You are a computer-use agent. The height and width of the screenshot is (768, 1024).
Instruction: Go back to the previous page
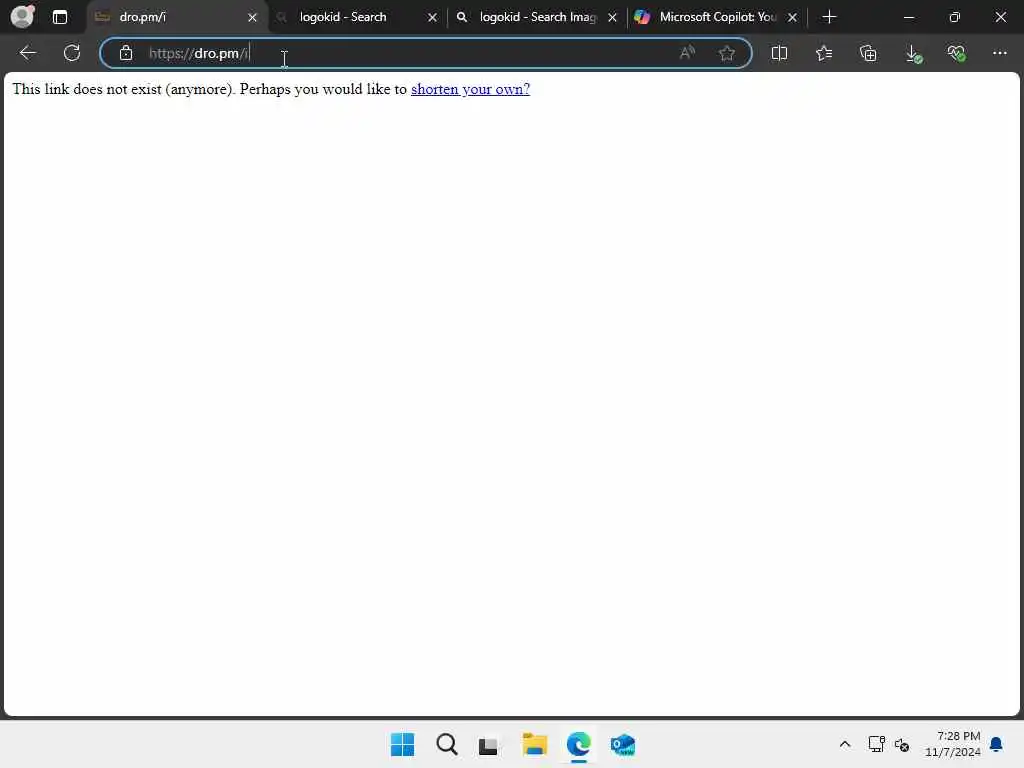(x=27, y=53)
